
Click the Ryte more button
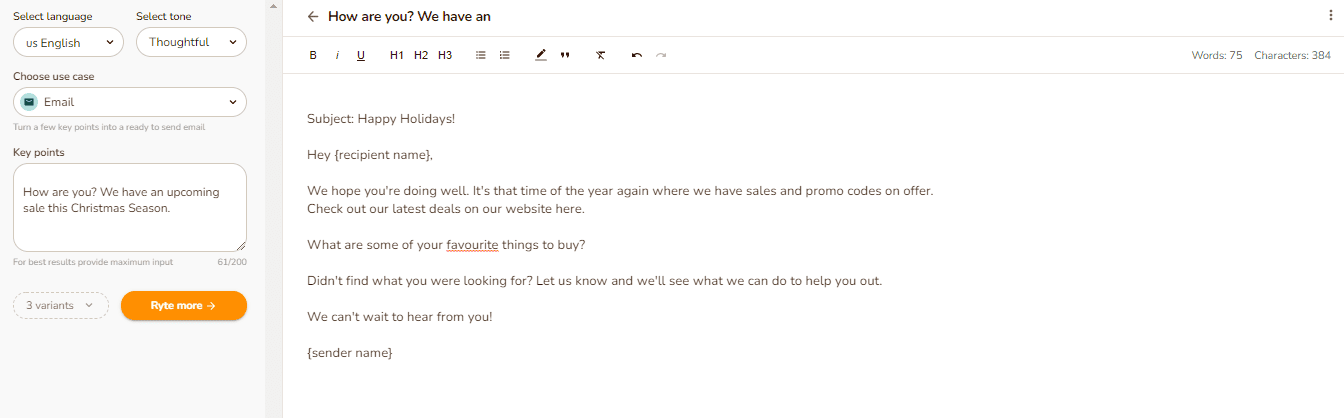tap(184, 305)
